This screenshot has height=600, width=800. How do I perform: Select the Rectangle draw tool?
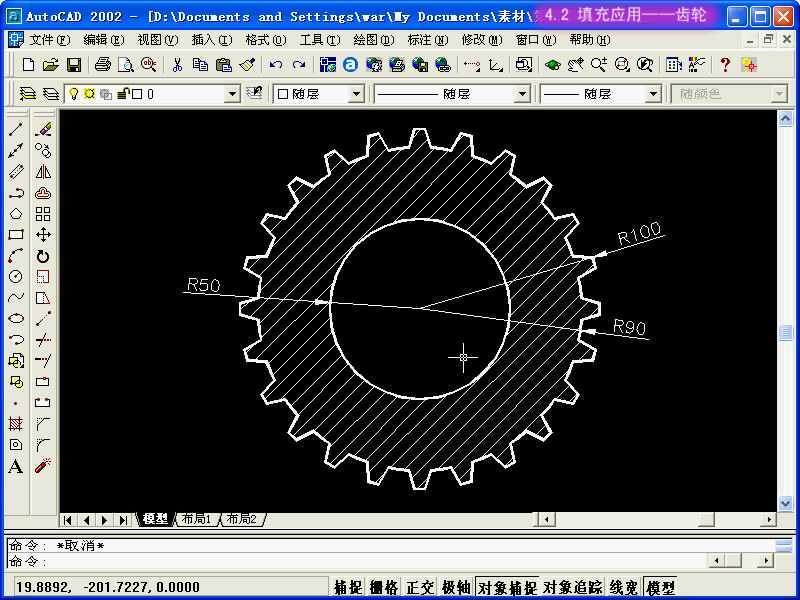pyautogui.click(x=16, y=235)
